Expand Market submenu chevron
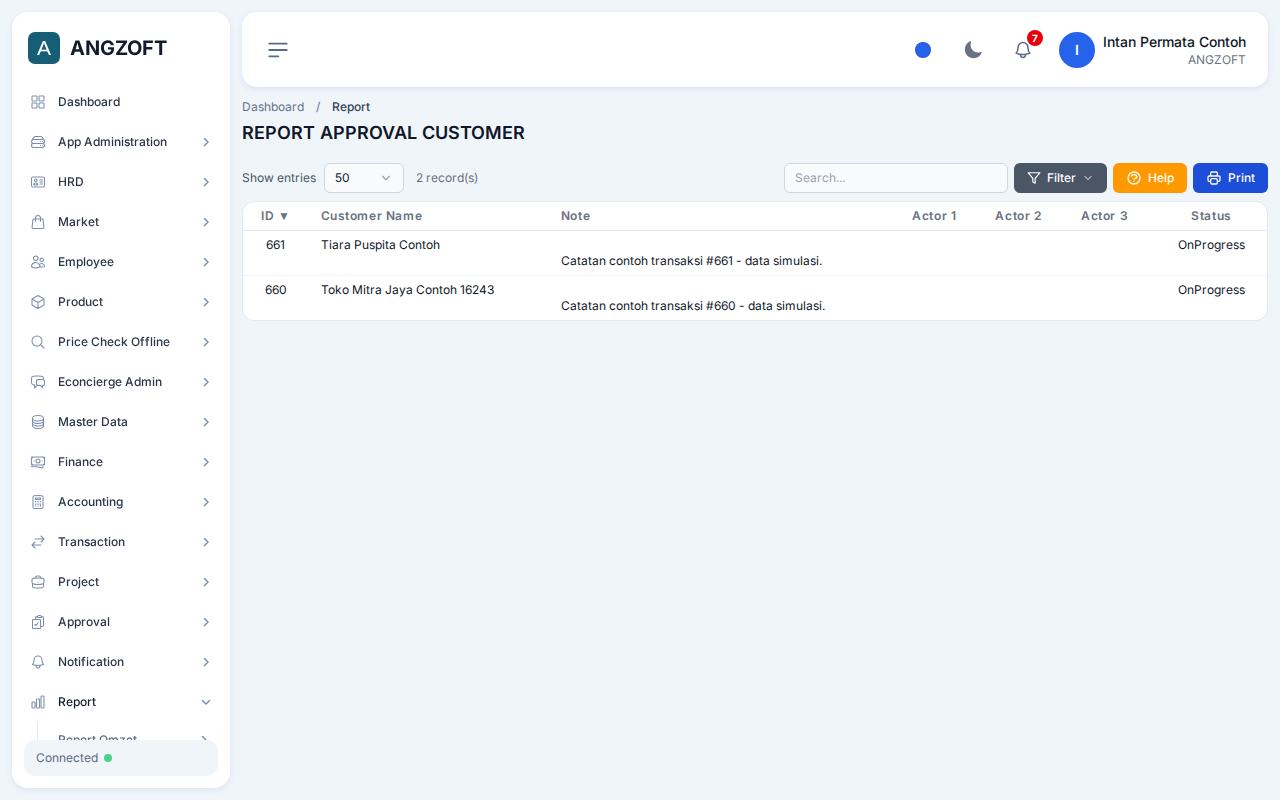Viewport: 1280px width, 800px height. [206, 222]
